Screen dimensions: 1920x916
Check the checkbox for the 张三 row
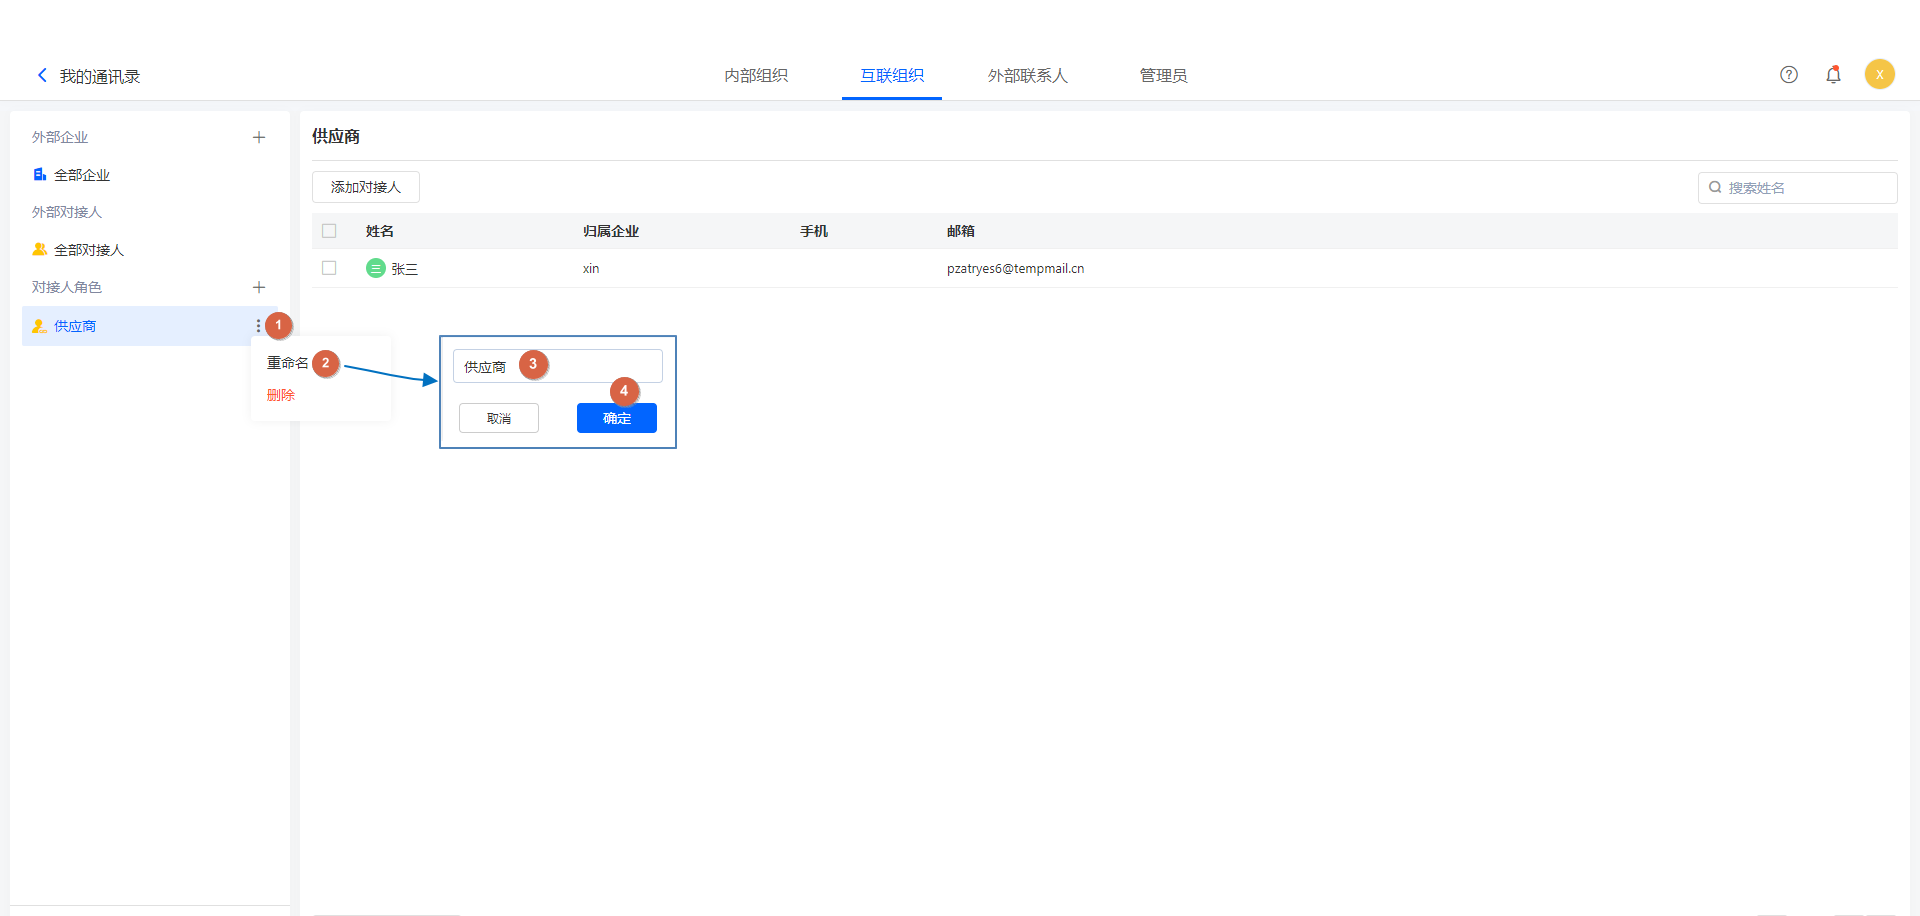[329, 268]
